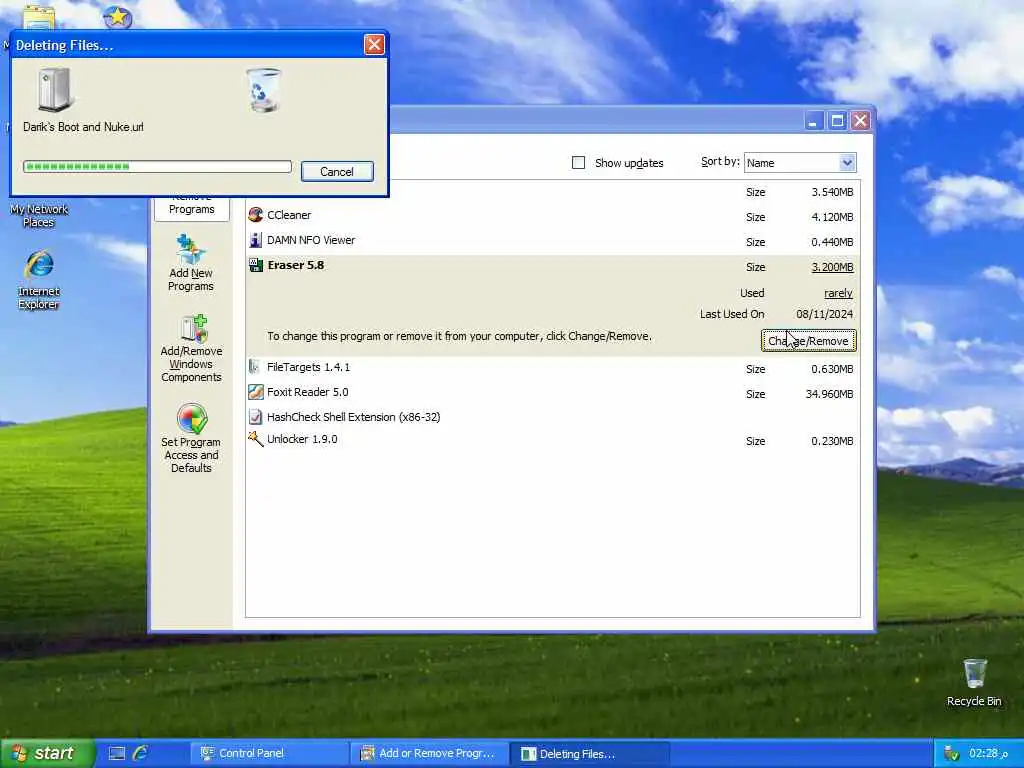Select the DAMN NFO Viewer entry text
This screenshot has height=768, width=1024.
tap(311, 240)
